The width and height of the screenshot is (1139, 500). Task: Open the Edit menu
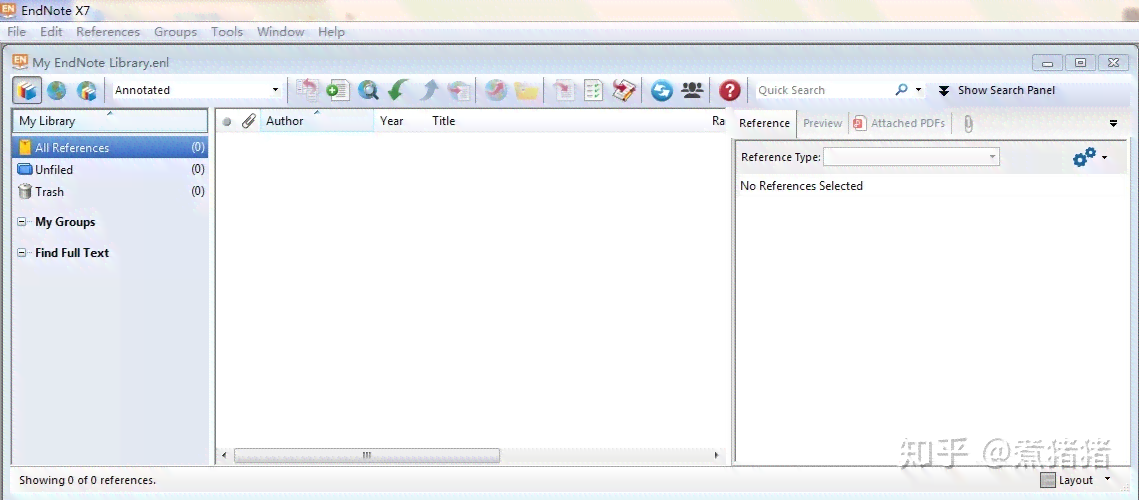tap(51, 32)
